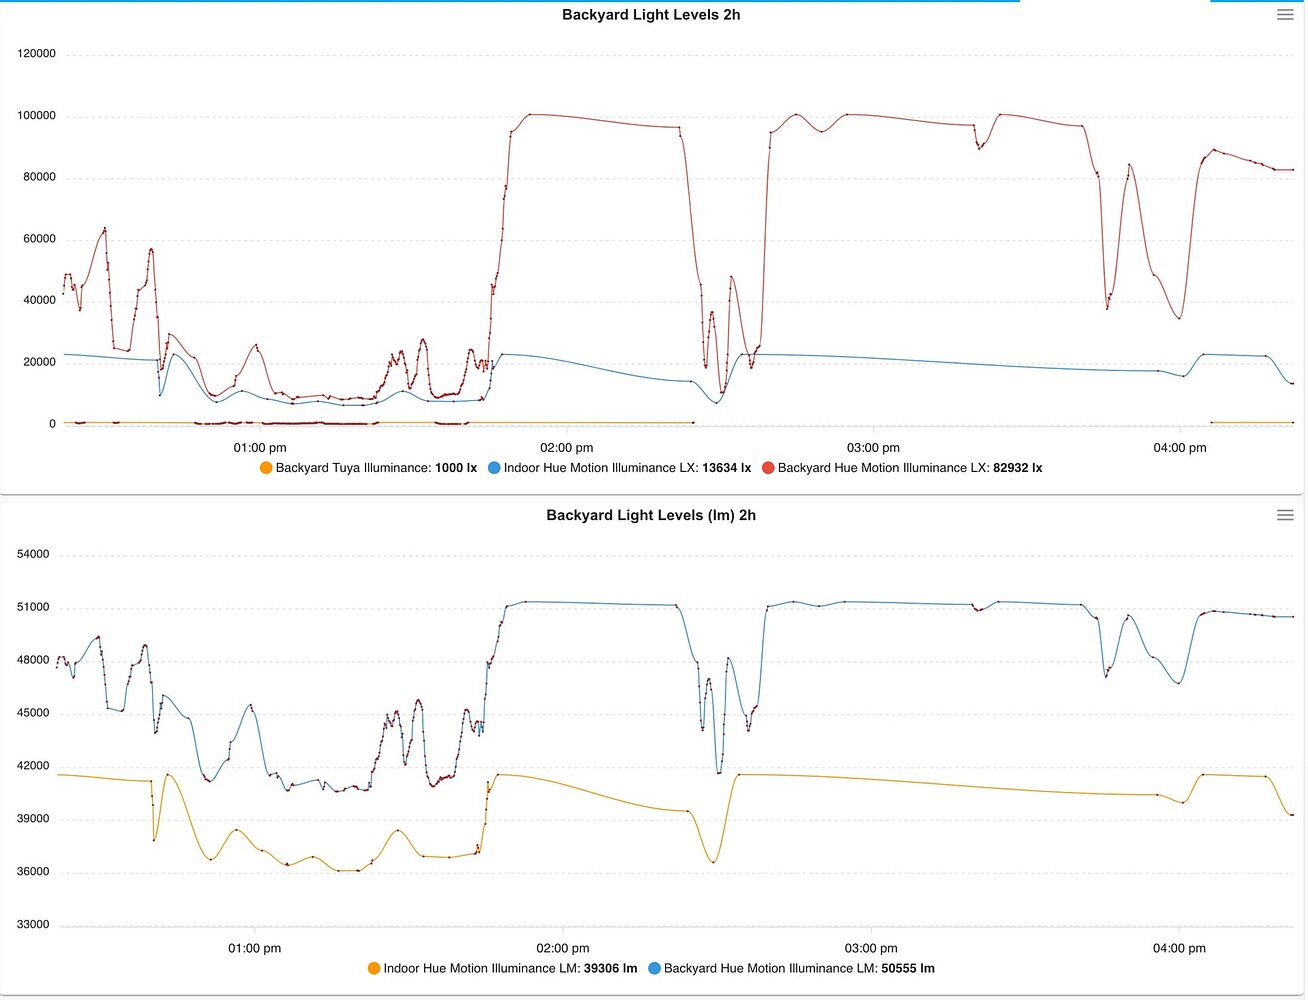Click the 01:00 pm label on bottom chart
The width and height of the screenshot is (1308, 1000).
pos(255,948)
